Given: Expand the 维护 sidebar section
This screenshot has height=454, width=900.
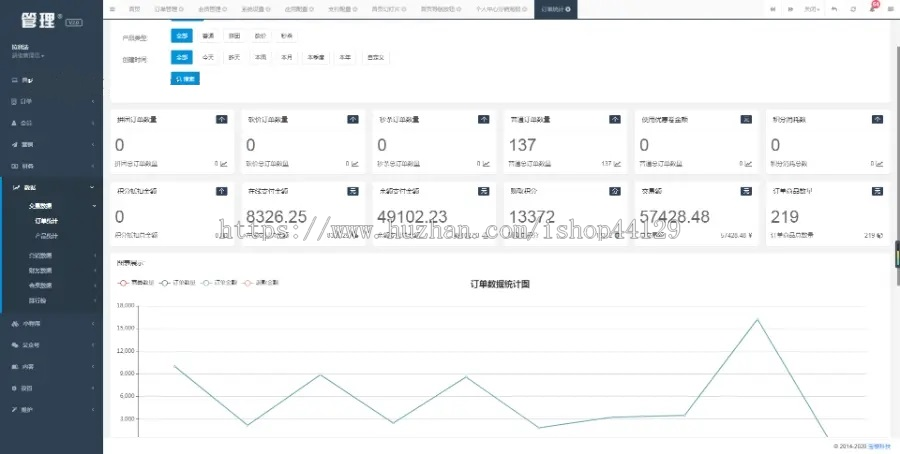Looking at the screenshot, I should coord(52,410).
